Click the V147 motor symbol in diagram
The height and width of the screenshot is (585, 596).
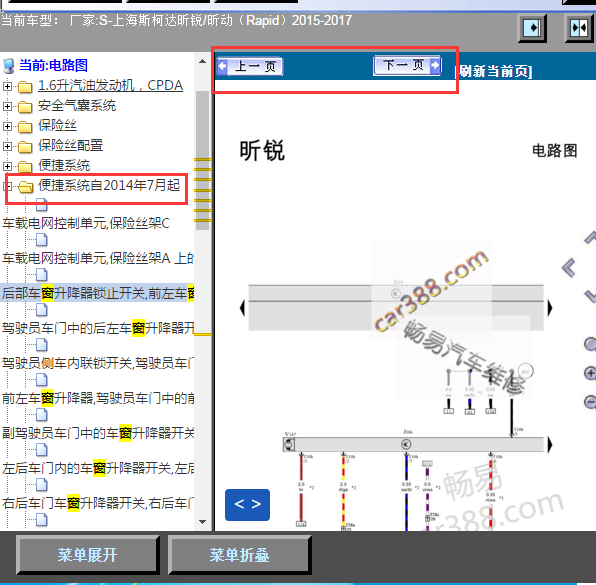289,444
